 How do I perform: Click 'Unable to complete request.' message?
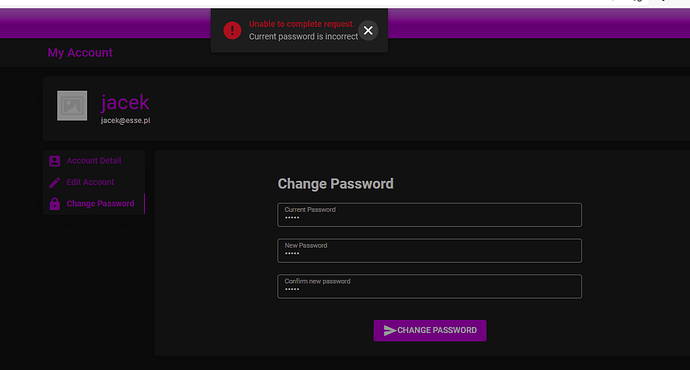(x=302, y=24)
